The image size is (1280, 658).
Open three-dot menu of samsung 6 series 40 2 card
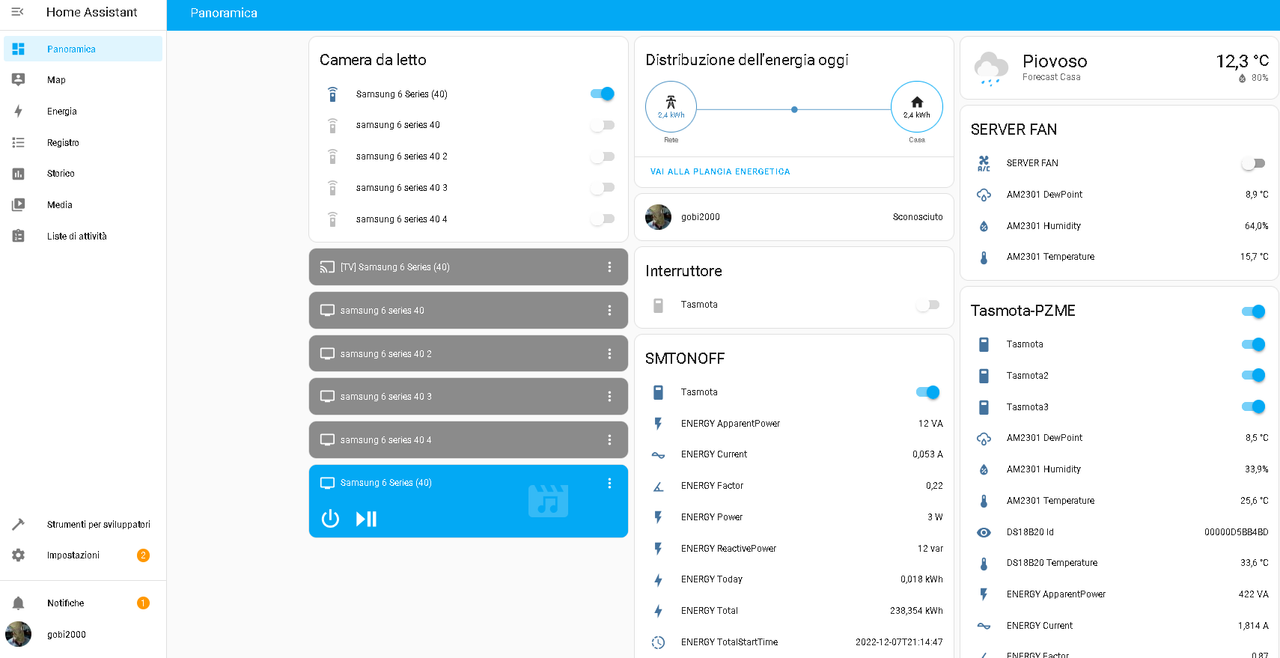click(x=609, y=354)
